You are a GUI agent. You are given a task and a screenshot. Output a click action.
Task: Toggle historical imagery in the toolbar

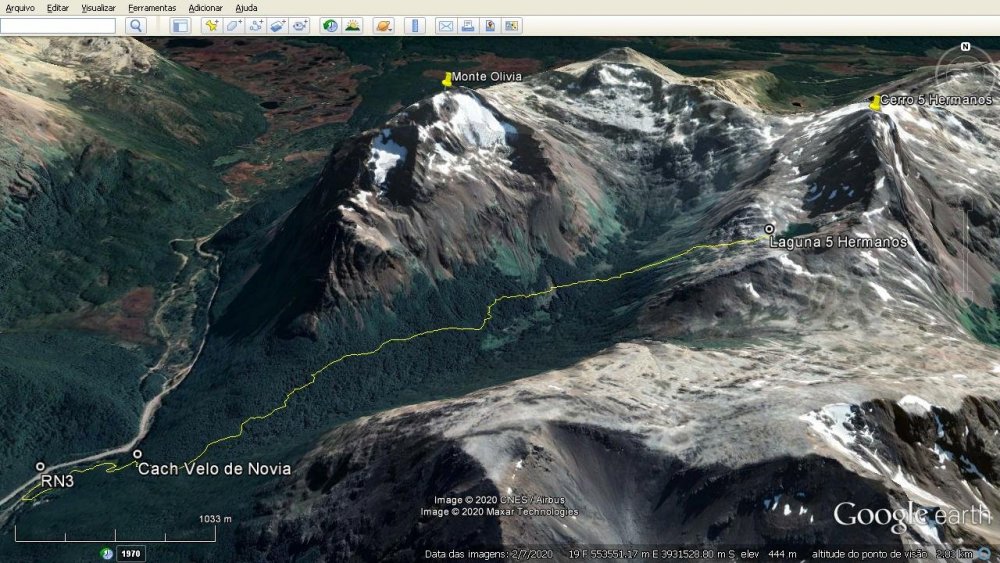tap(330, 26)
